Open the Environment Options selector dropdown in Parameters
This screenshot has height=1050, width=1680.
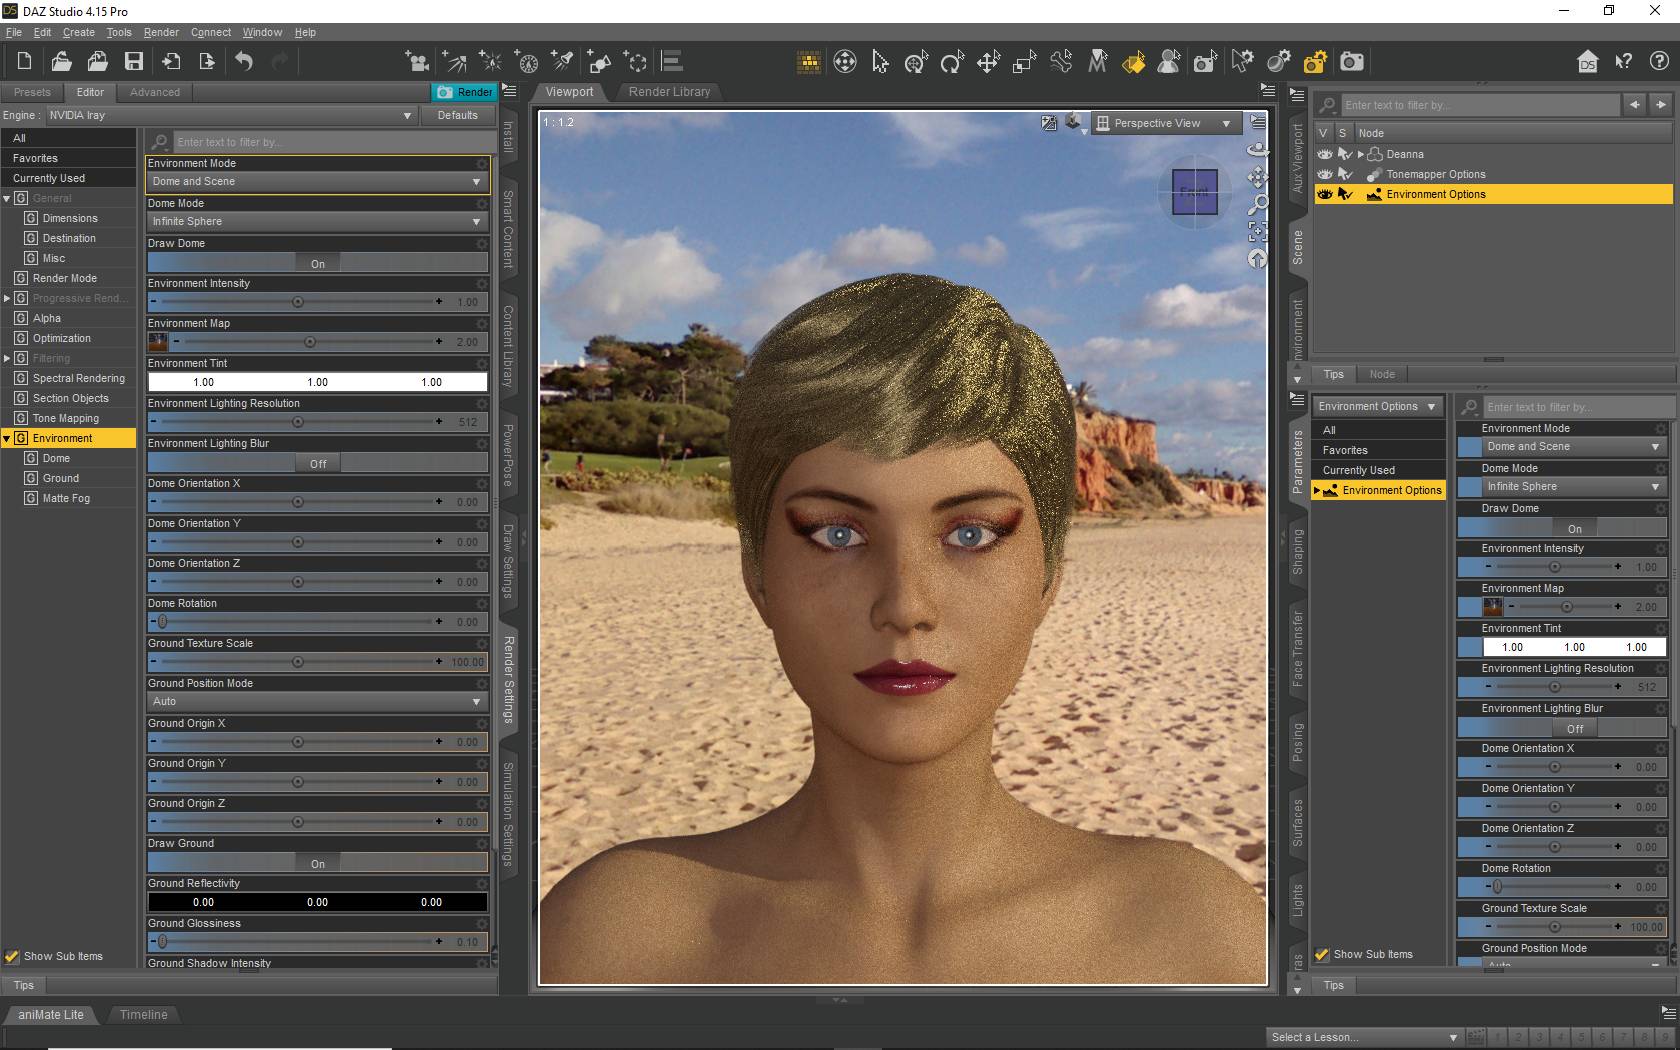(x=1377, y=406)
